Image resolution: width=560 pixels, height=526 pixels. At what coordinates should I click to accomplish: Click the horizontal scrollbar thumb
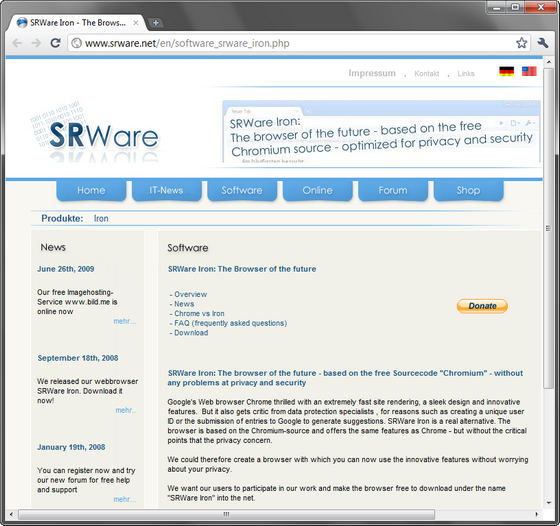226,514
